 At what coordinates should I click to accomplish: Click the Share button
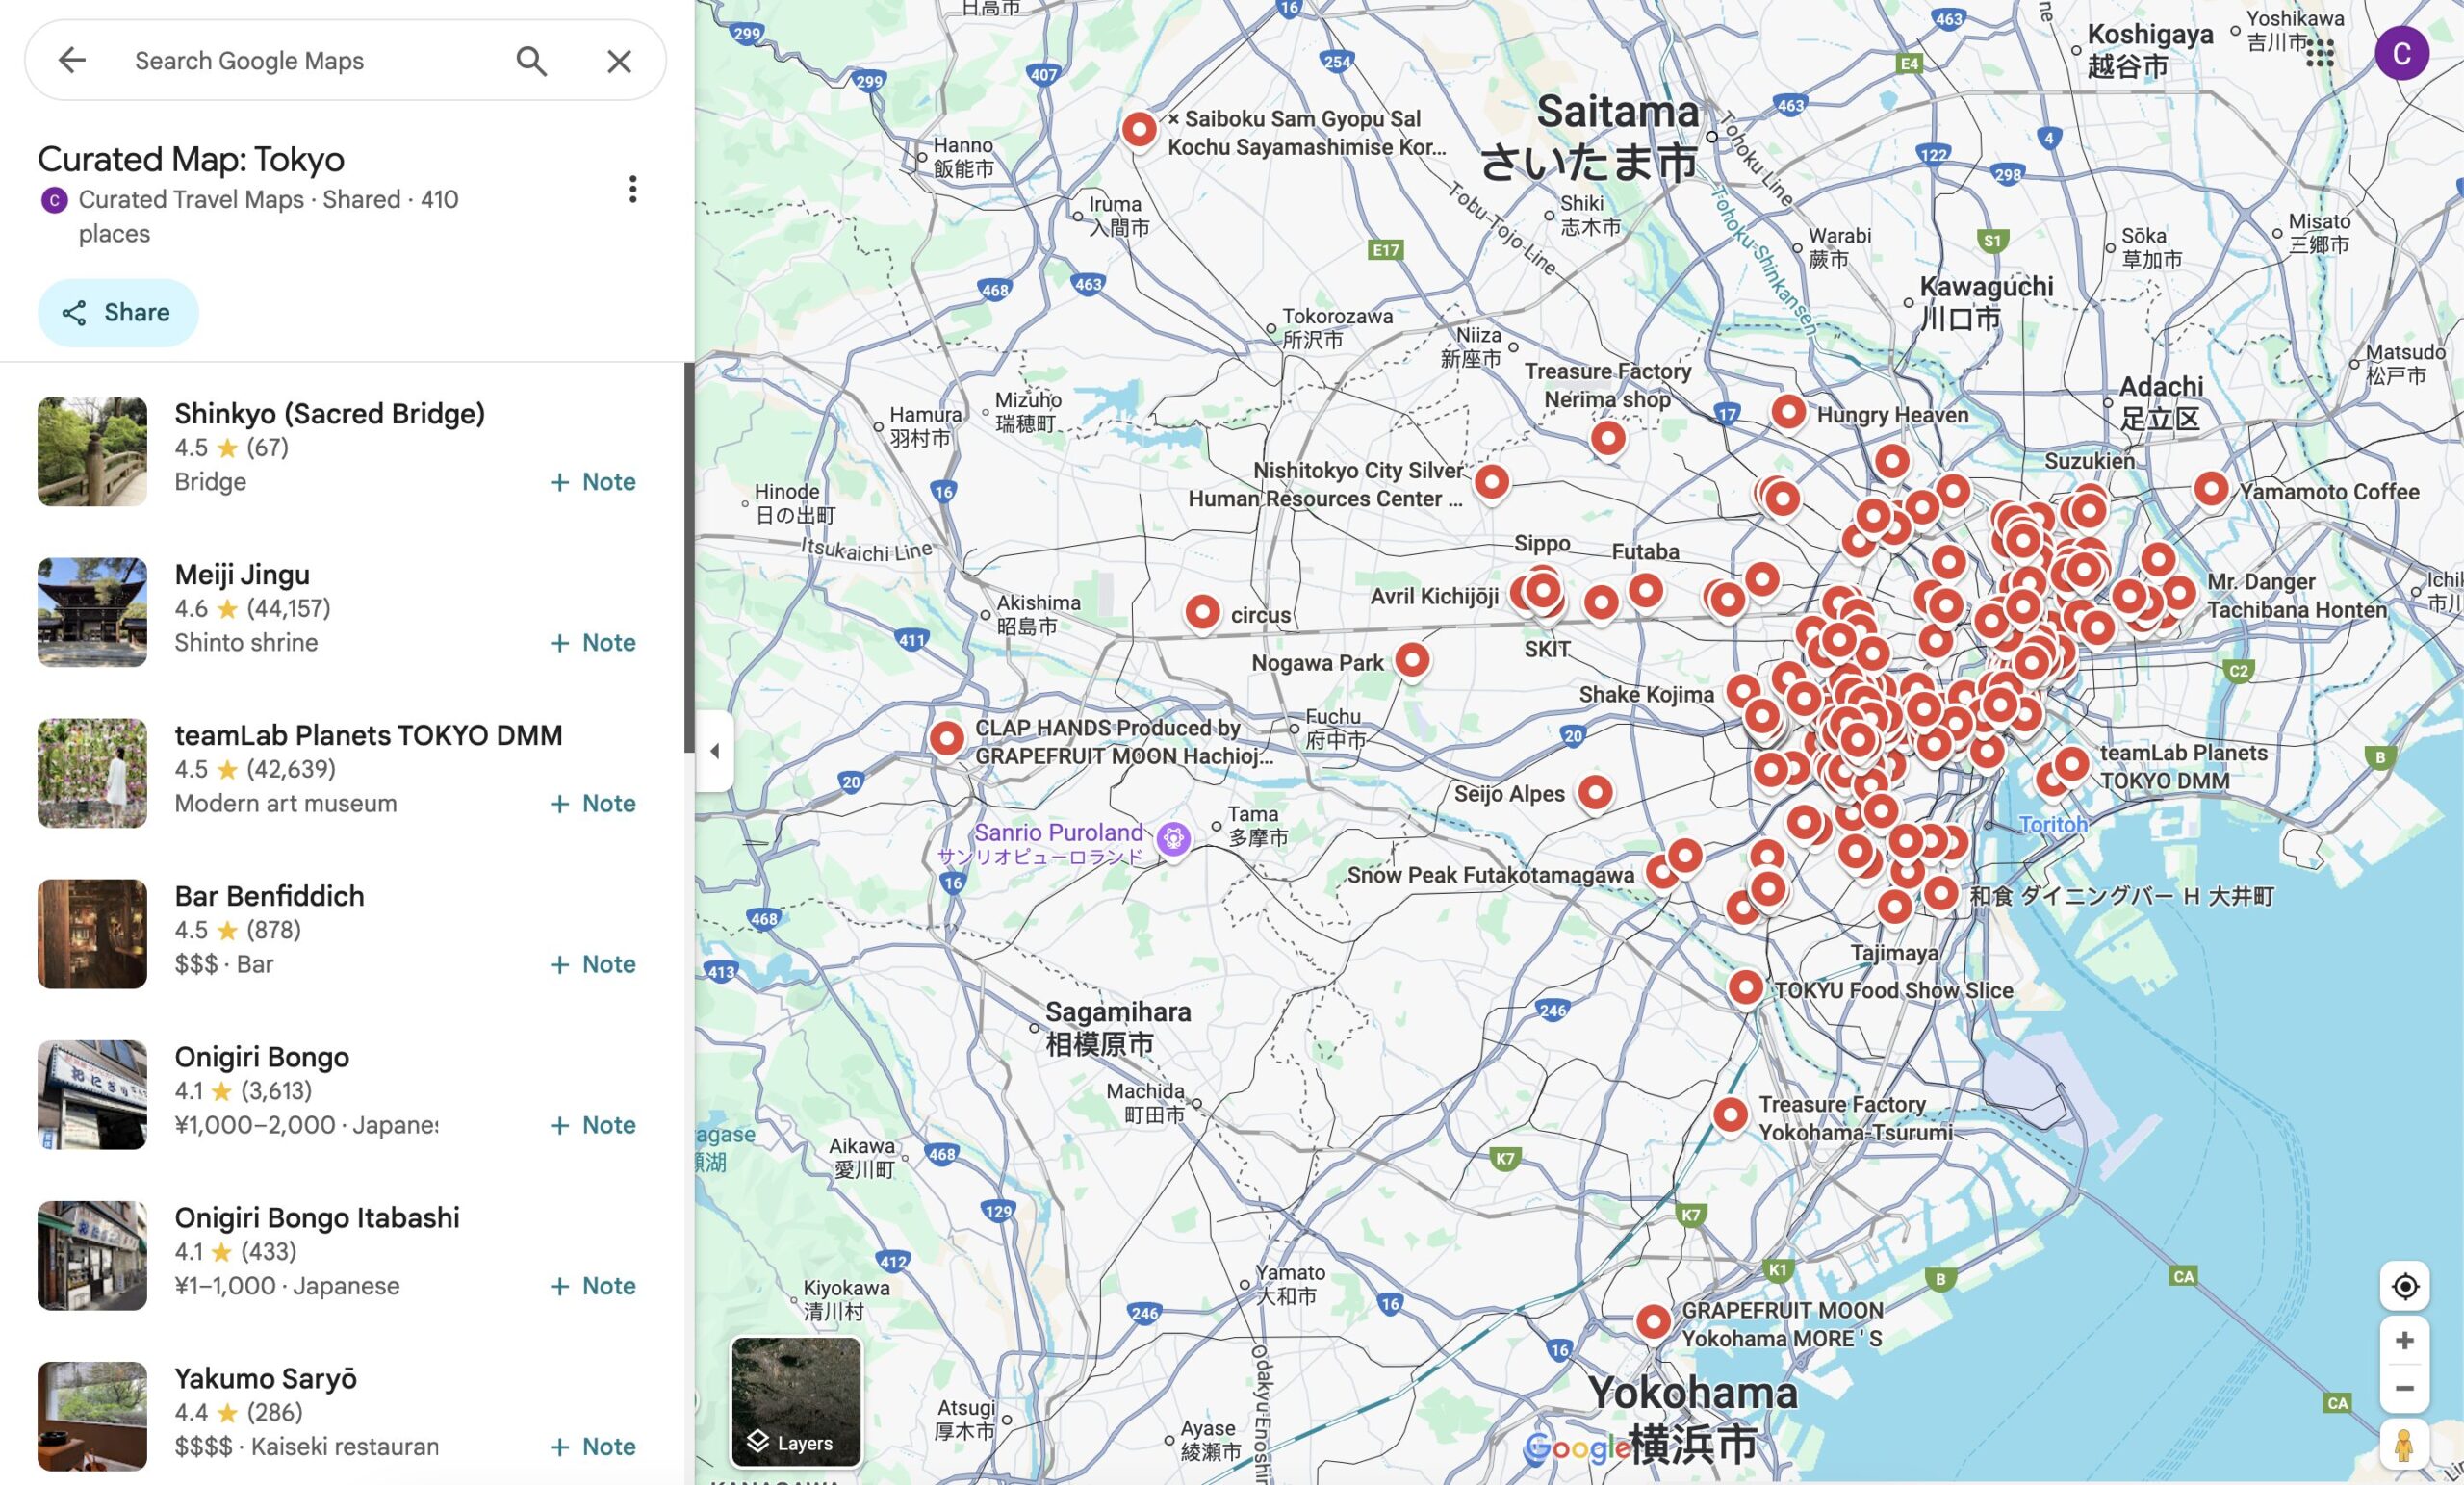(118, 313)
